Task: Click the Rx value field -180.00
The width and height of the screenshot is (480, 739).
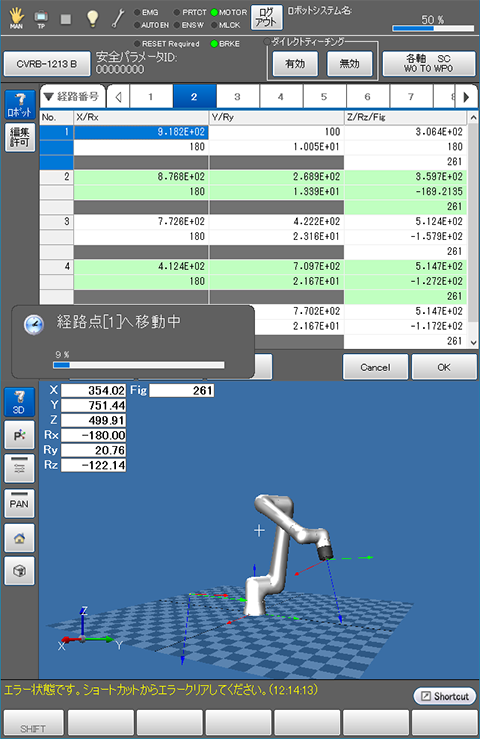Action: [x=93, y=435]
